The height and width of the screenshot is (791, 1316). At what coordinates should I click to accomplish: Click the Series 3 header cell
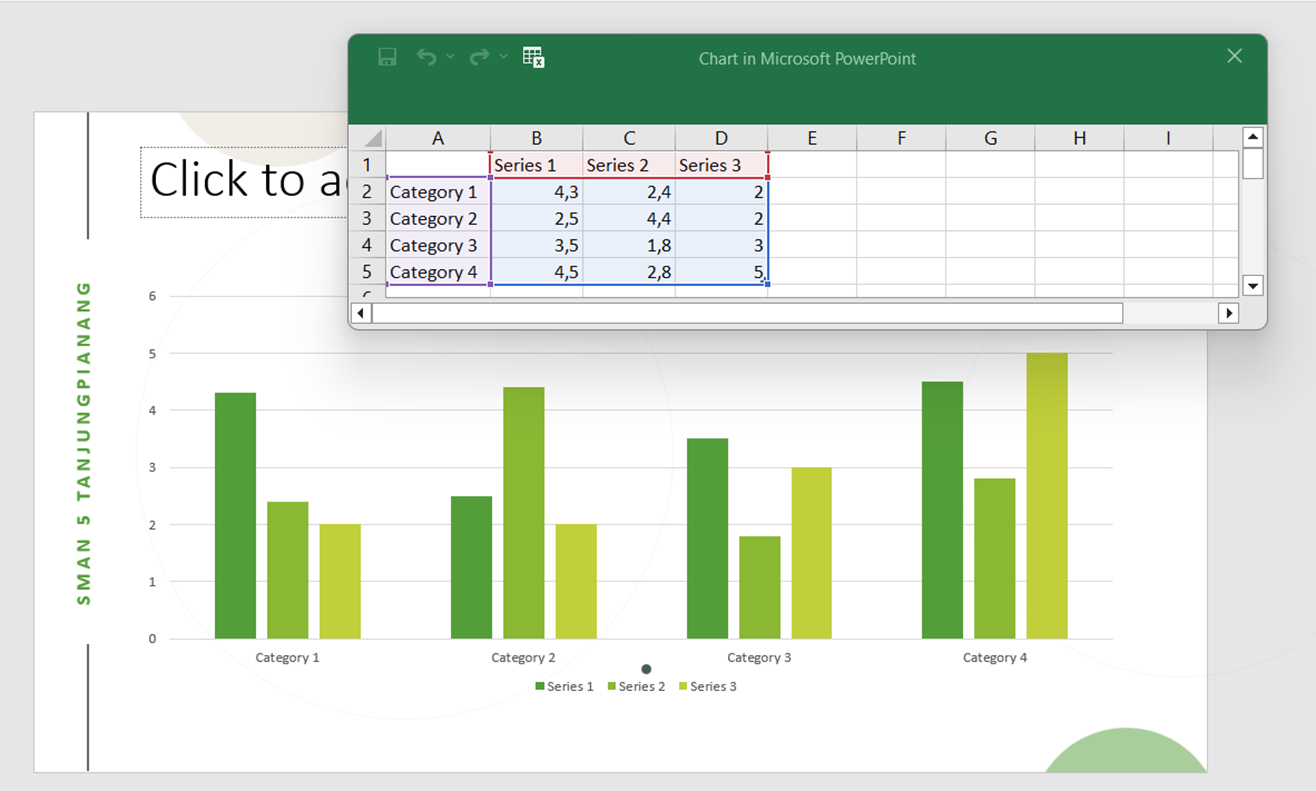tap(721, 165)
